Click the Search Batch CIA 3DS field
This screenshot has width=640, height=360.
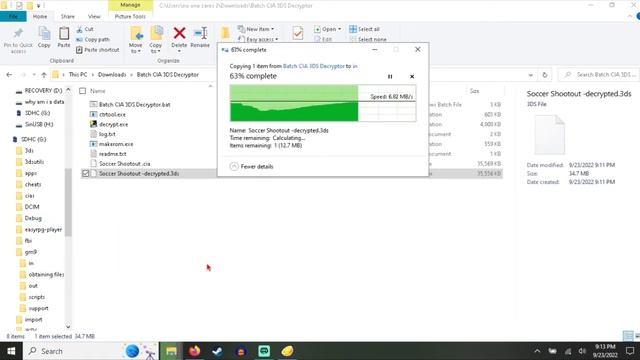coord(600,75)
